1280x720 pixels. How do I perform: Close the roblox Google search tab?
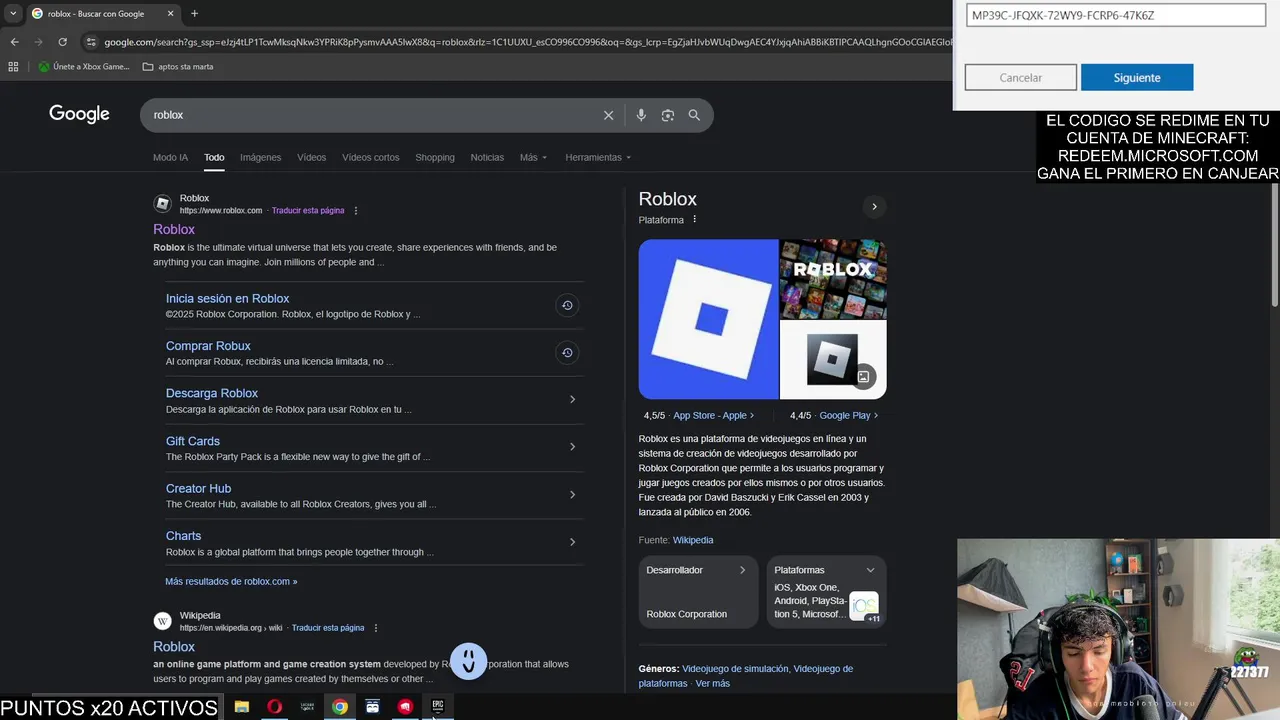[170, 14]
